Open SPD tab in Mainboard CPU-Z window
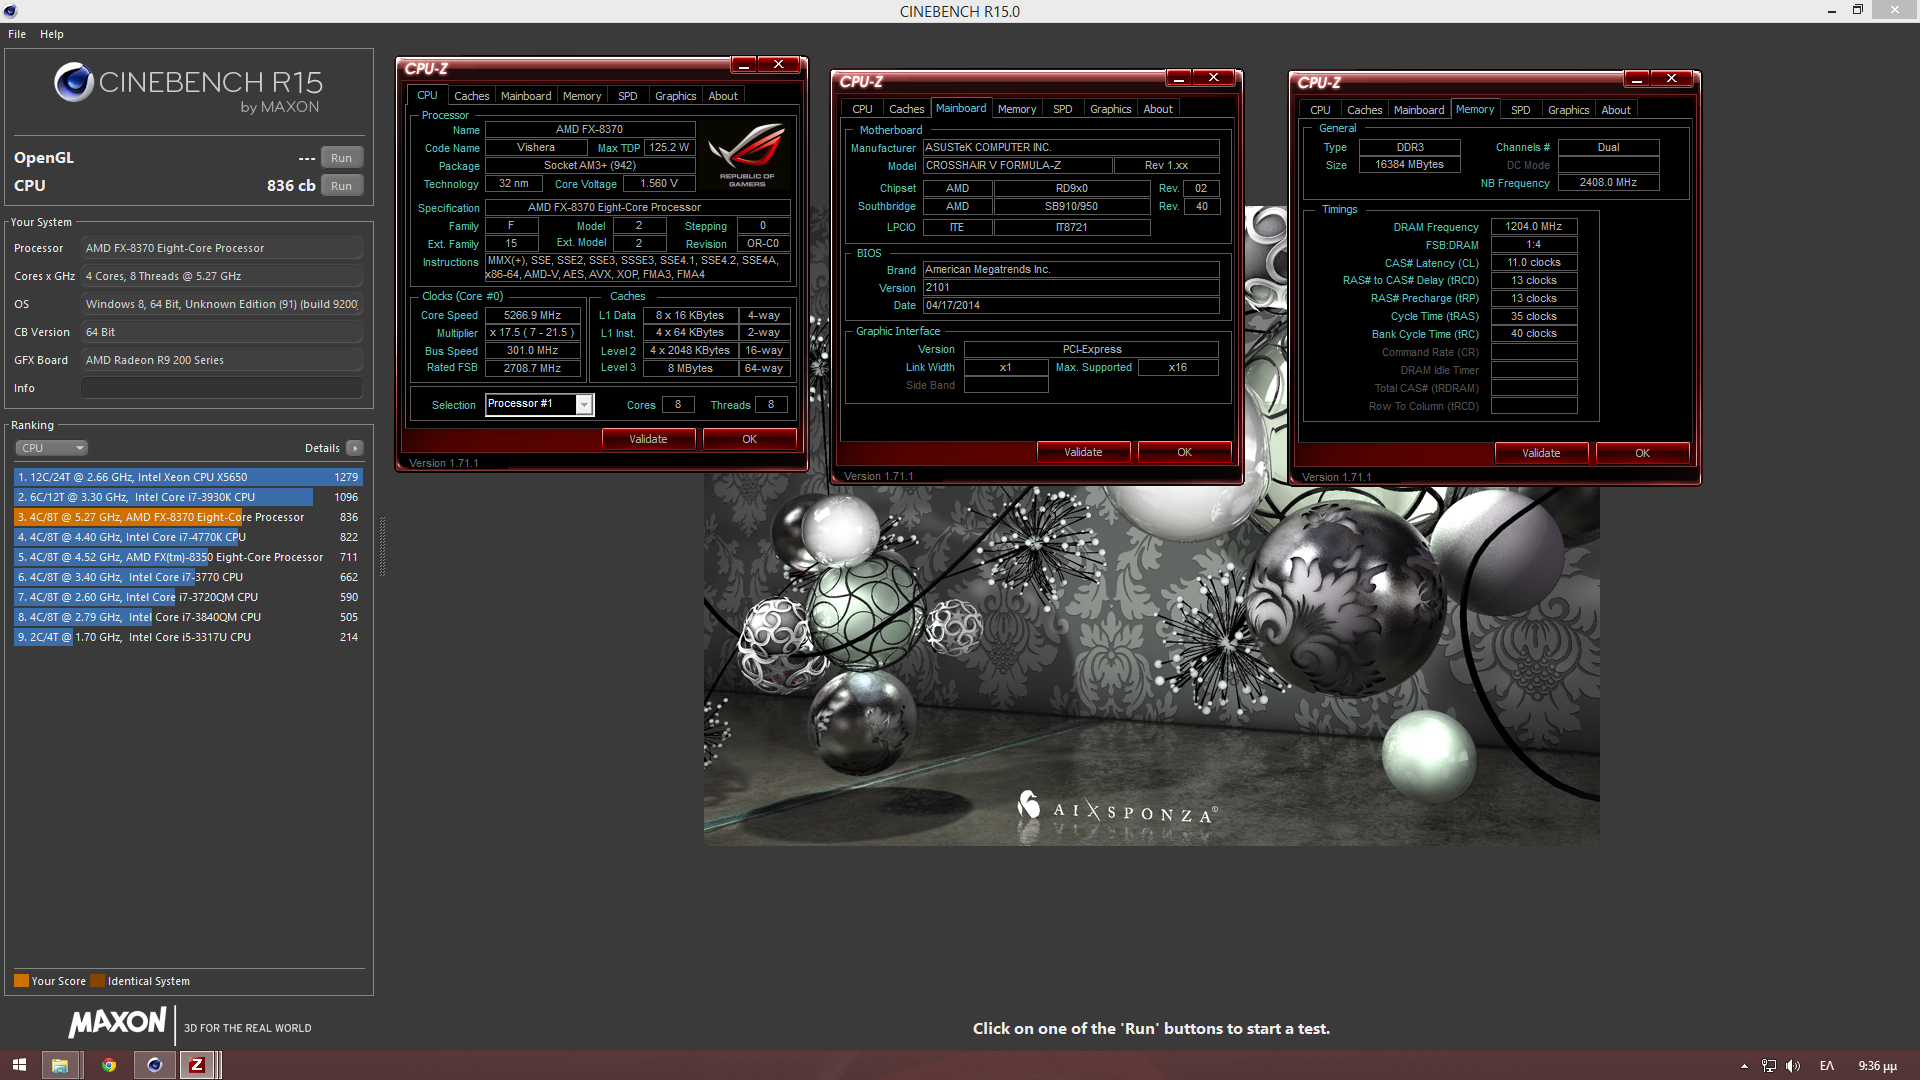This screenshot has width=1920, height=1080. [x=1063, y=109]
